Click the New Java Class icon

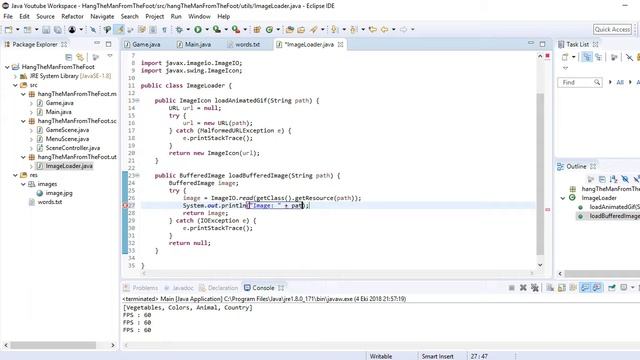click(x=269, y=29)
